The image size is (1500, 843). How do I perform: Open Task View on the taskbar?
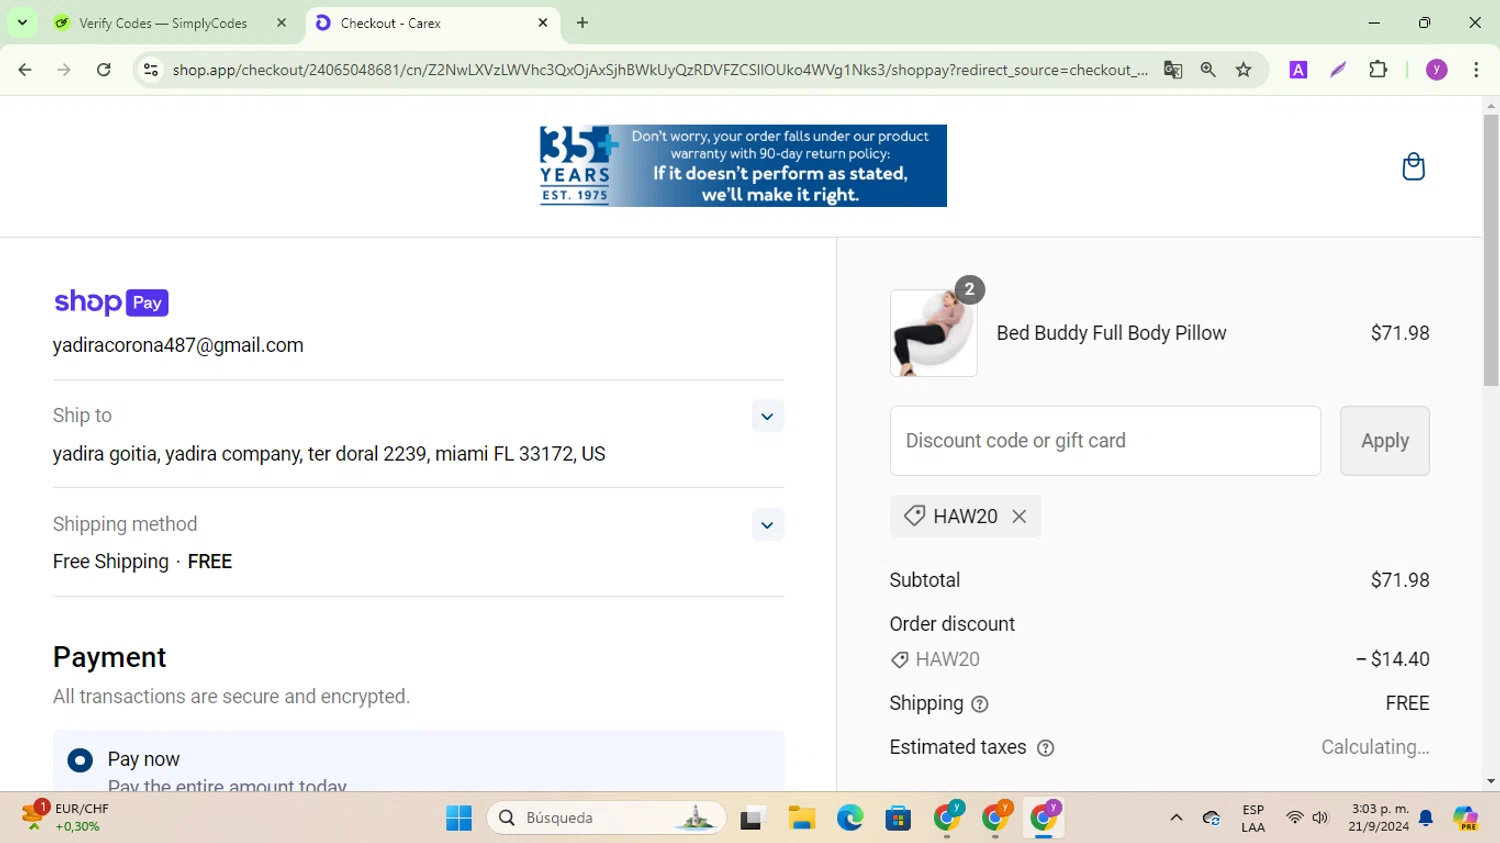pos(752,818)
